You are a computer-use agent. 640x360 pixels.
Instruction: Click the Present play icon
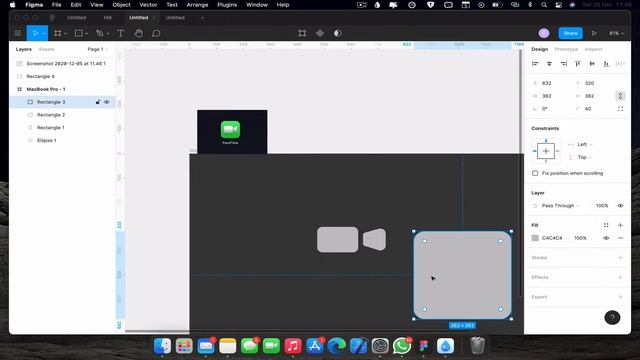(x=594, y=33)
